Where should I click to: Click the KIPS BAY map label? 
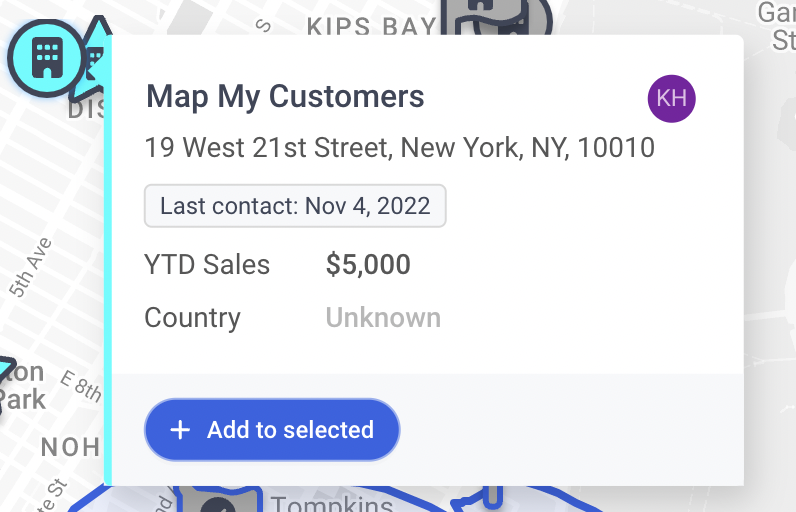[x=372, y=25]
